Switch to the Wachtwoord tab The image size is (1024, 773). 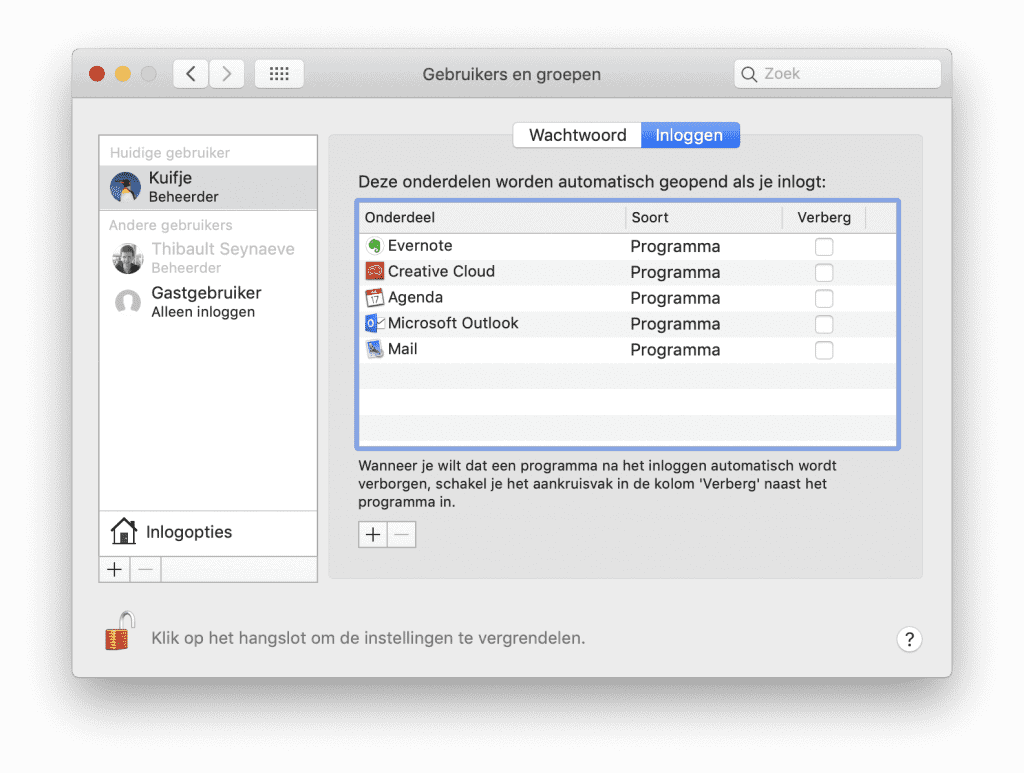pyautogui.click(x=577, y=135)
